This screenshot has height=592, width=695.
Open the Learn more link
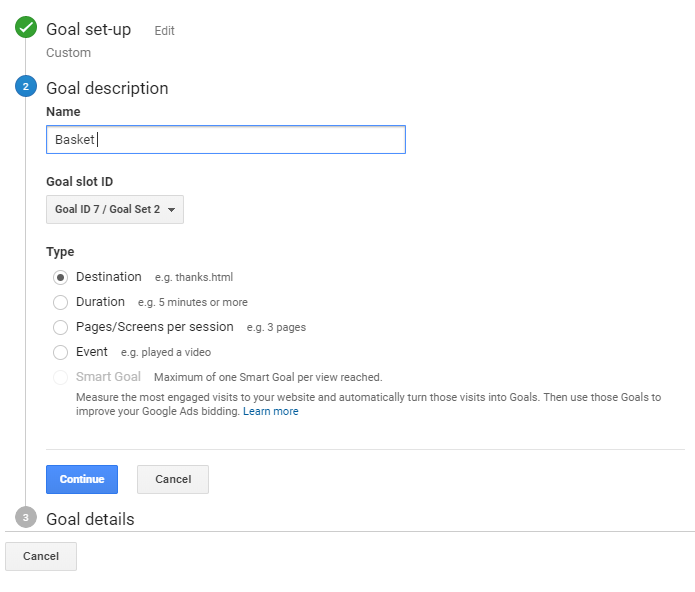(270, 411)
